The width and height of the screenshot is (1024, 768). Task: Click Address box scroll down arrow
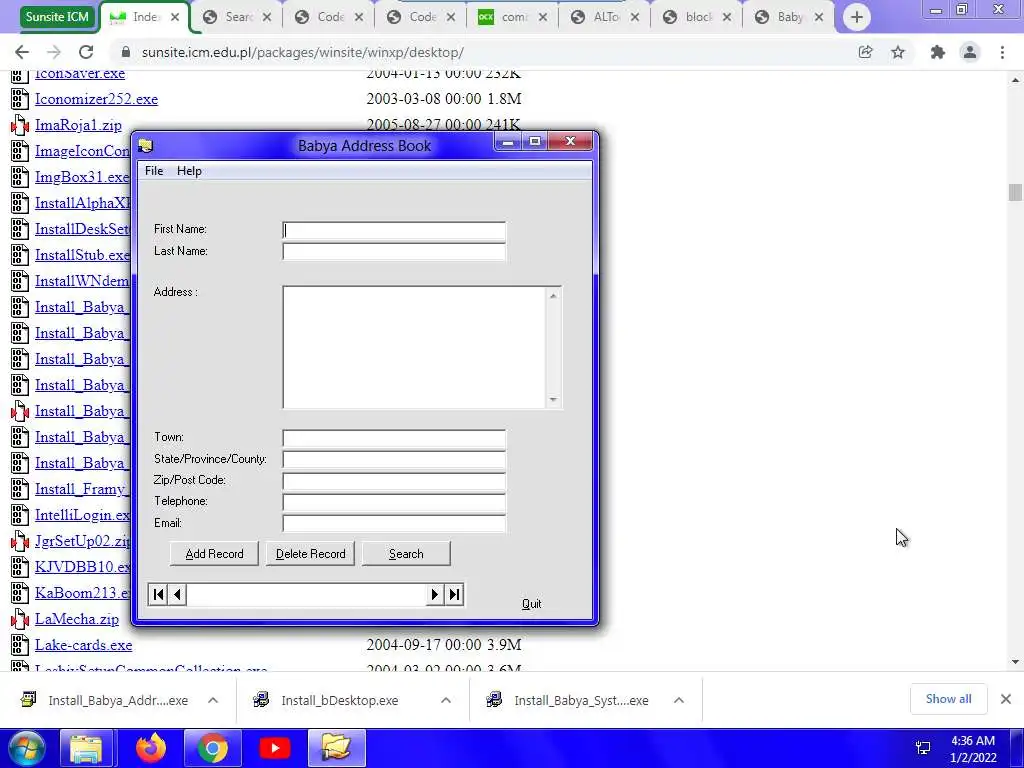553,400
